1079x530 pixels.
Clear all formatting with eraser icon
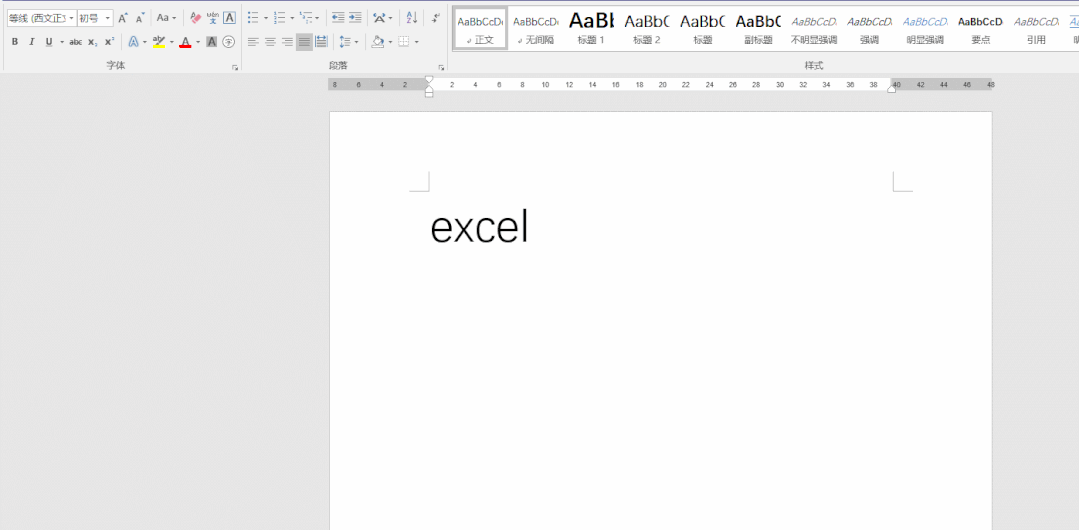coord(195,18)
